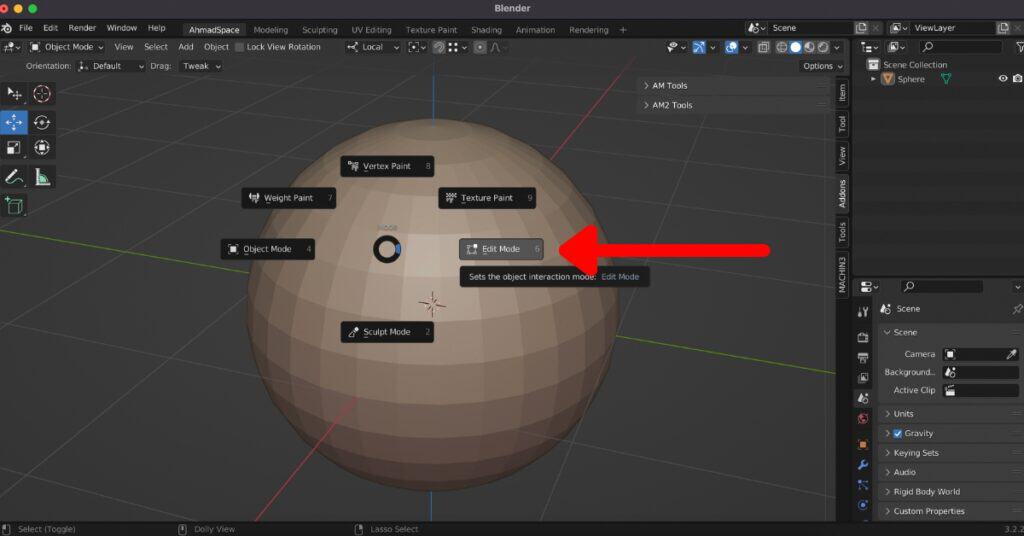Toggle Sphere render camera icon
This screenshot has height=536, width=1024.
1017,78
